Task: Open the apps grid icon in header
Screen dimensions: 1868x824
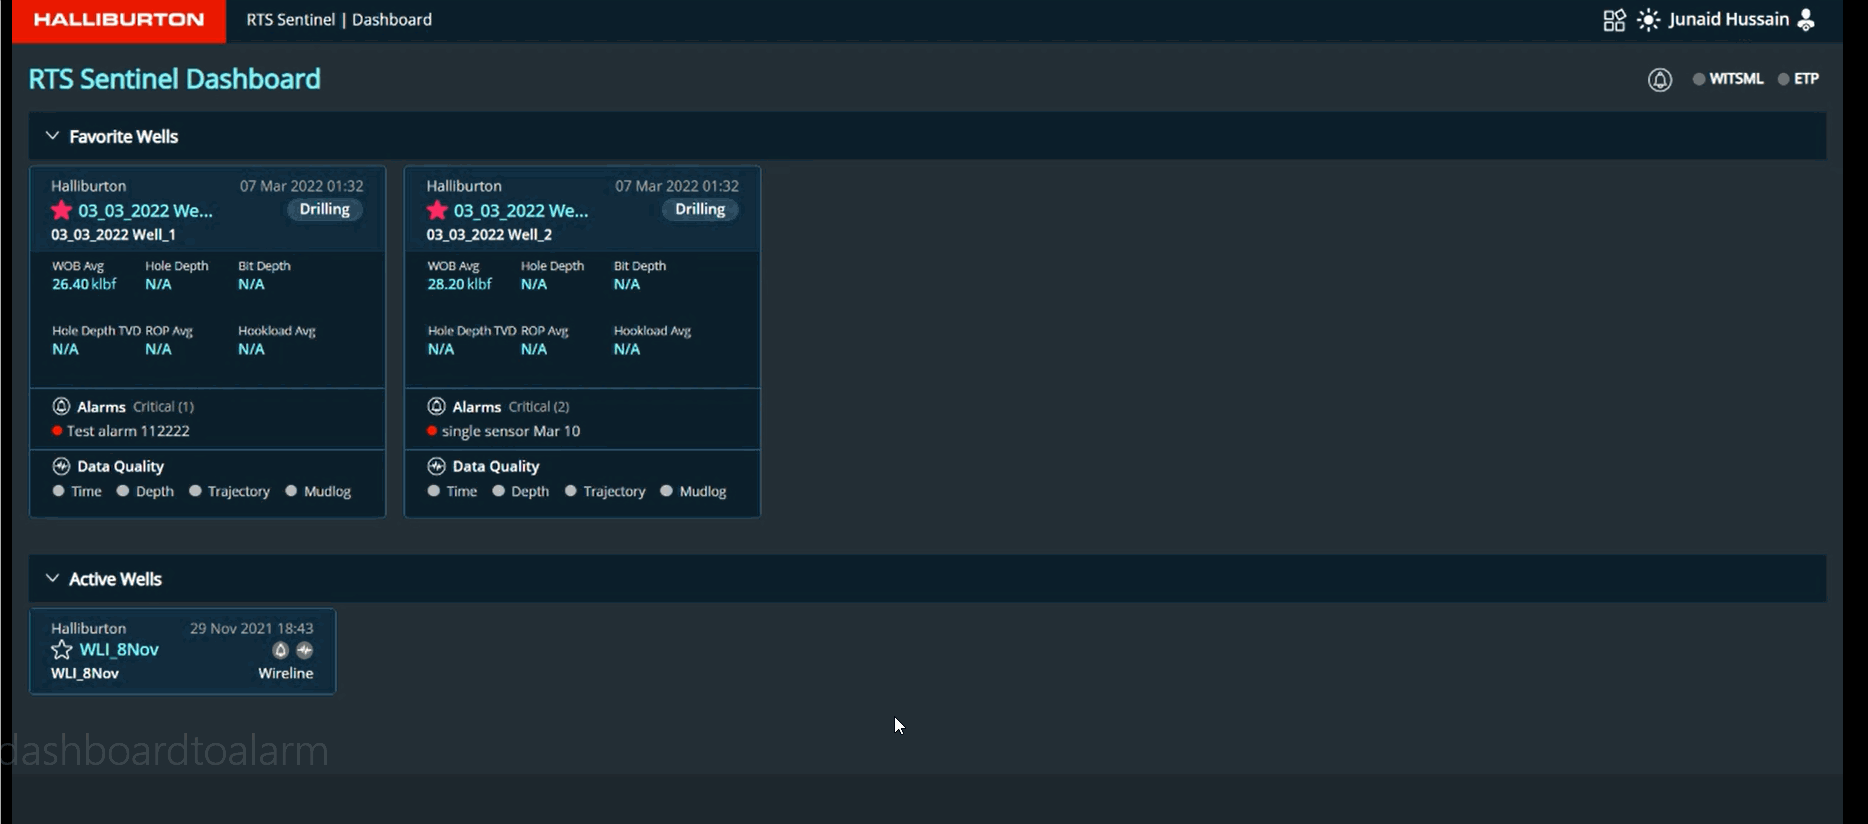Action: 1614,20
